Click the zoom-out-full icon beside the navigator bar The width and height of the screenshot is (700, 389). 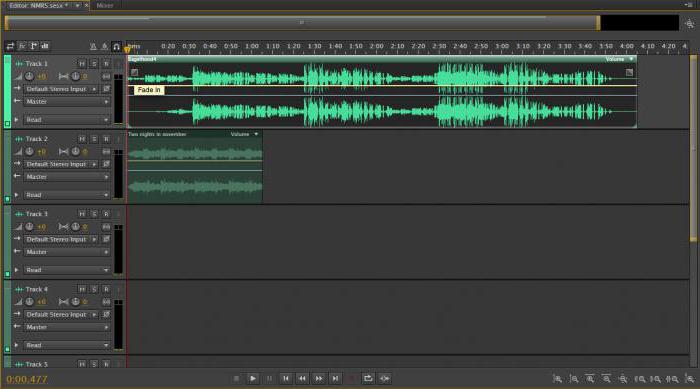tap(689, 23)
